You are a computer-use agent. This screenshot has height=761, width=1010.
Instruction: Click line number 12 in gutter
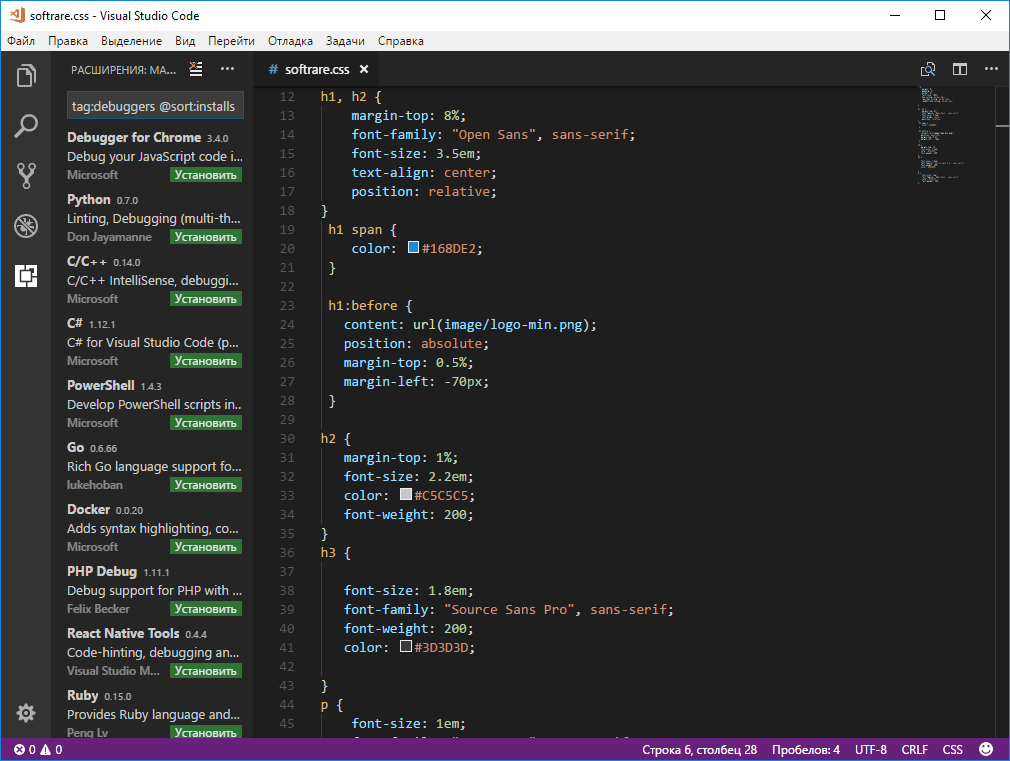tap(287, 97)
